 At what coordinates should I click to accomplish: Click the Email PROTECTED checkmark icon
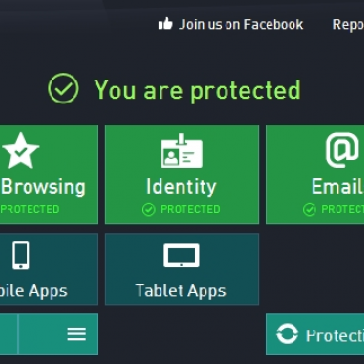point(309,210)
